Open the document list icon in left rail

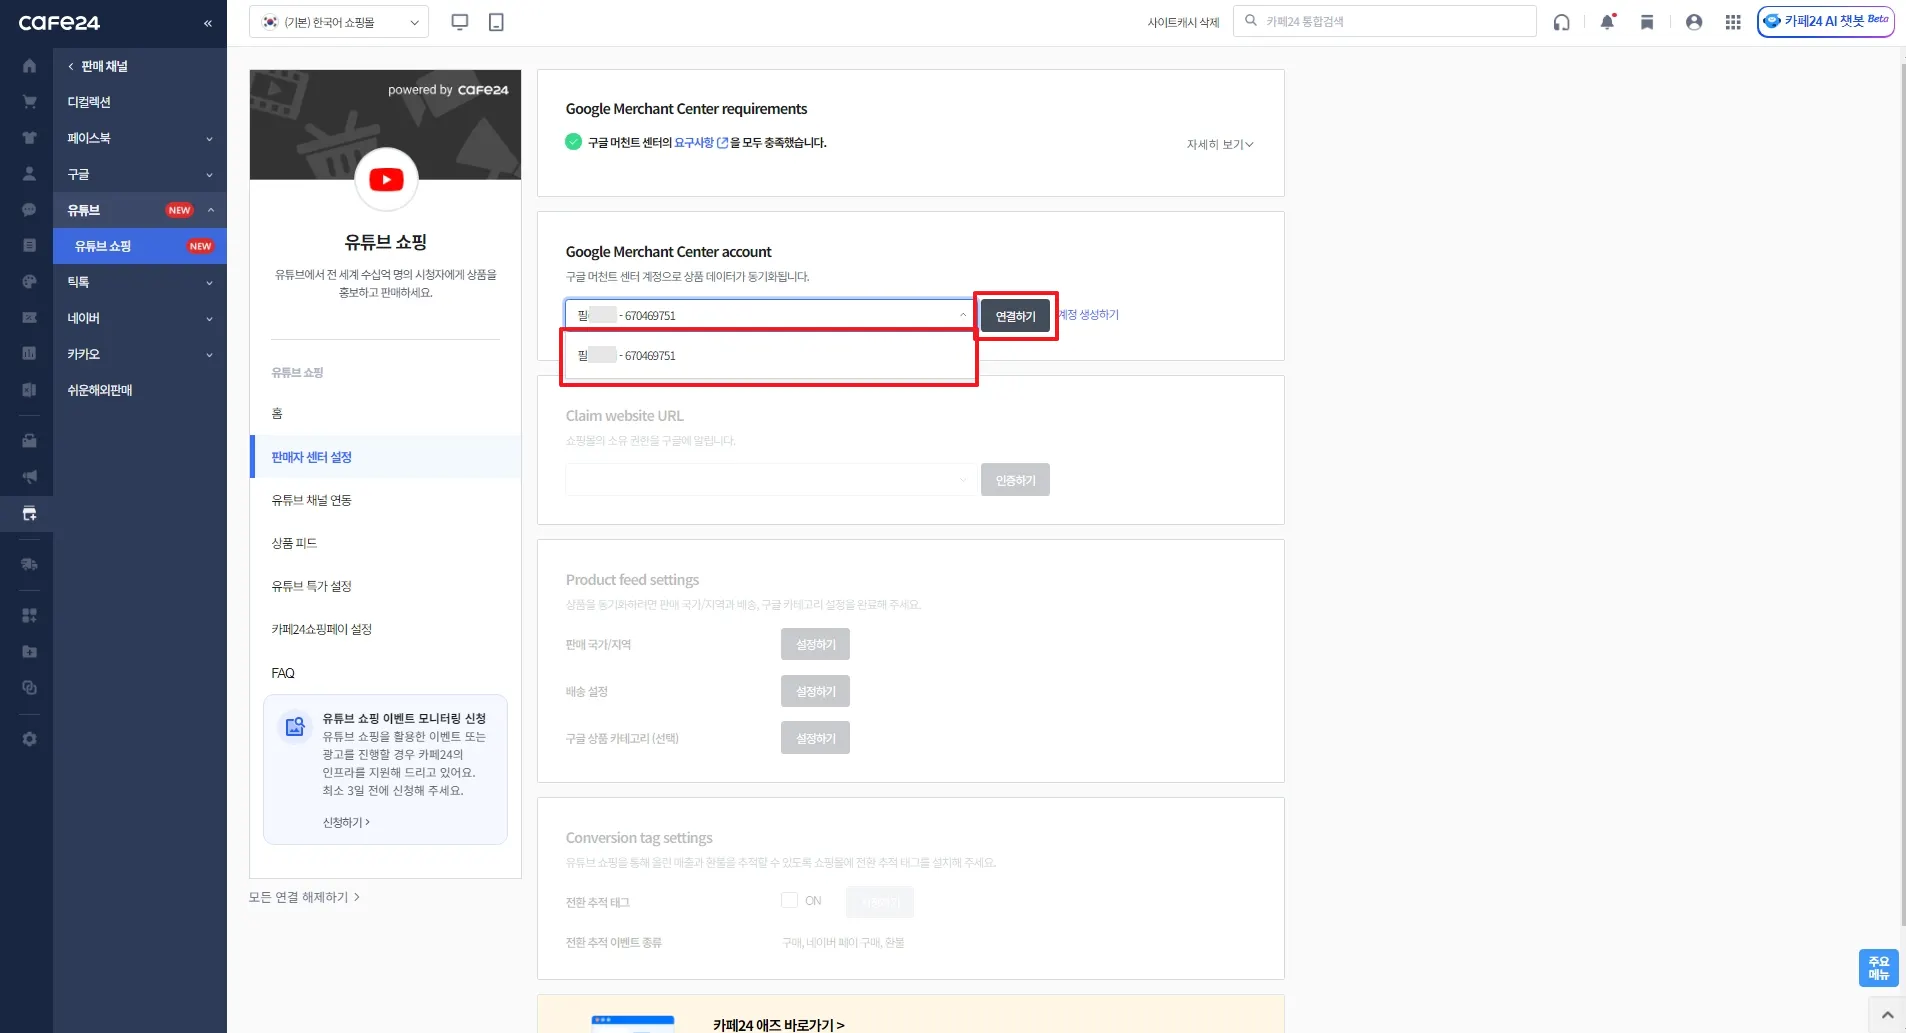(29, 245)
